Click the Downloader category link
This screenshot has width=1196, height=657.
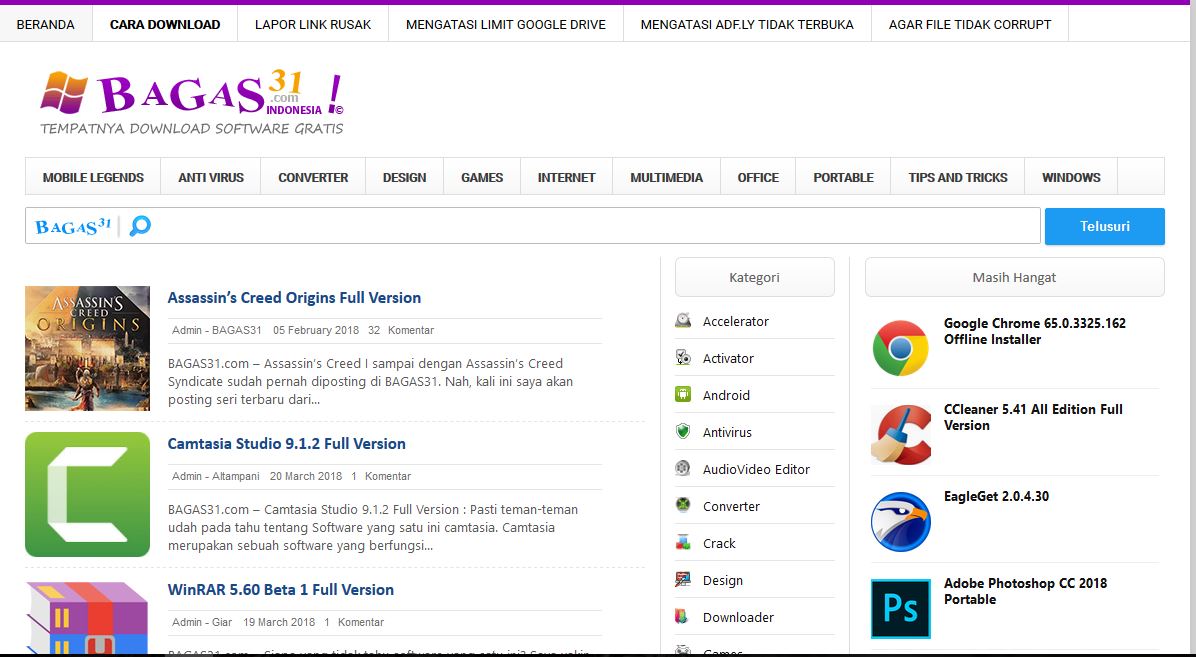738,617
